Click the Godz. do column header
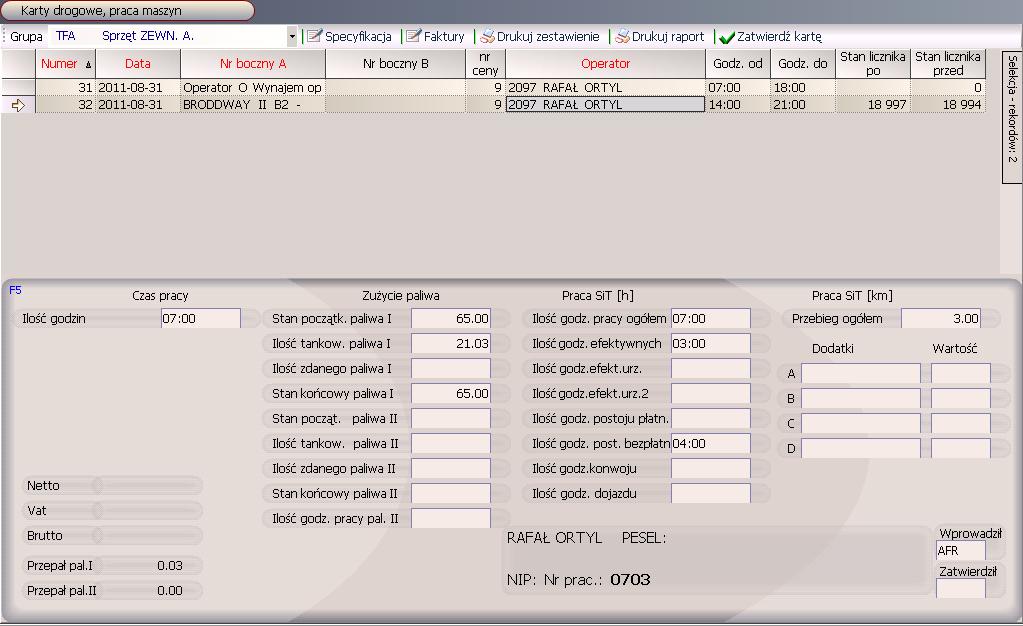This screenshot has width=1023, height=626. click(802, 64)
